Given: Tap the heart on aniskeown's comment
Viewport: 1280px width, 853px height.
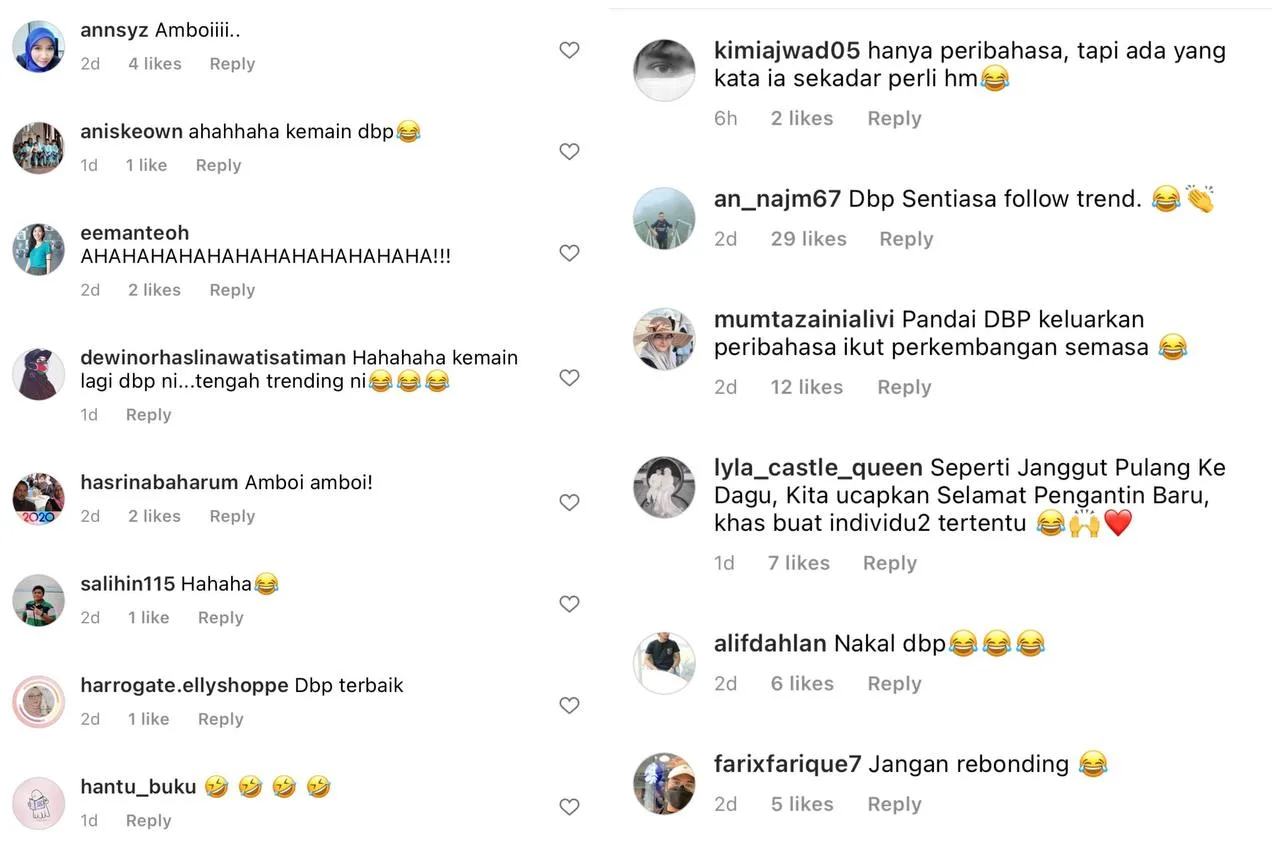Looking at the screenshot, I should pyautogui.click(x=569, y=152).
